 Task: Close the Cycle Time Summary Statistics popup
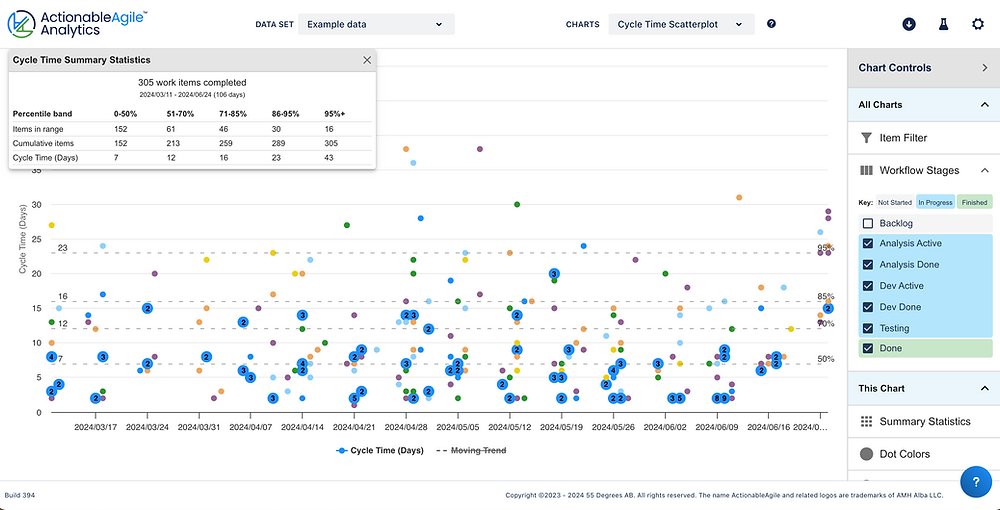pyautogui.click(x=366, y=60)
